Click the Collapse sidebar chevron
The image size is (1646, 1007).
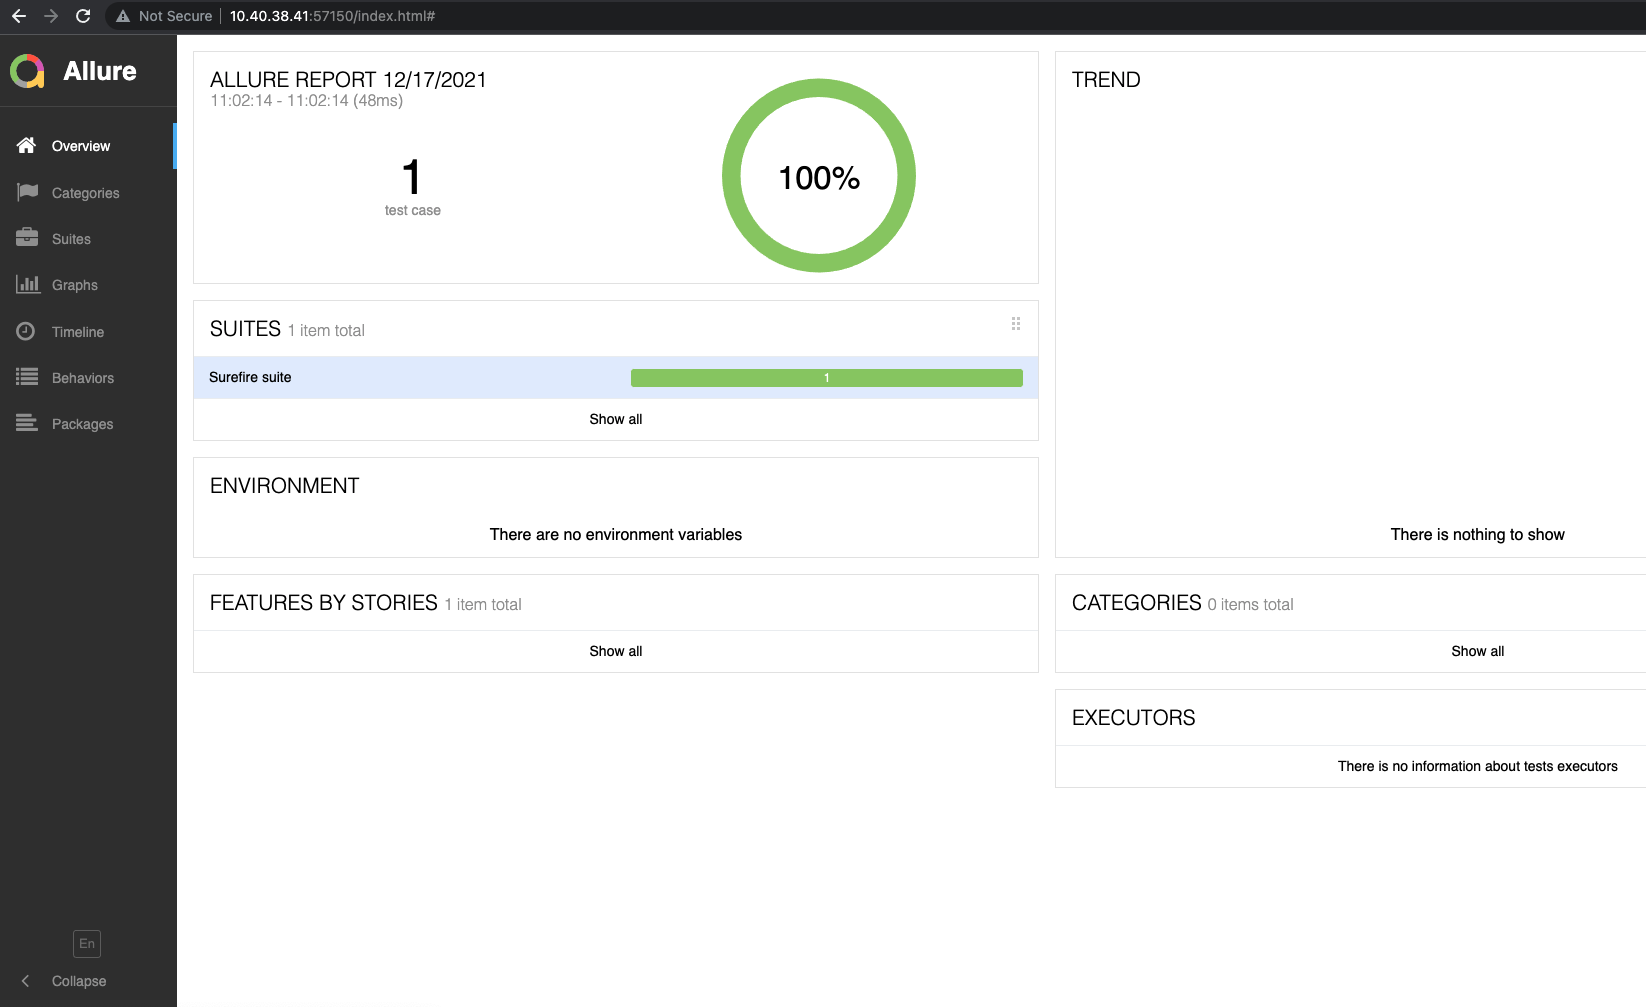pyautogui.click(x=26, y=981)
